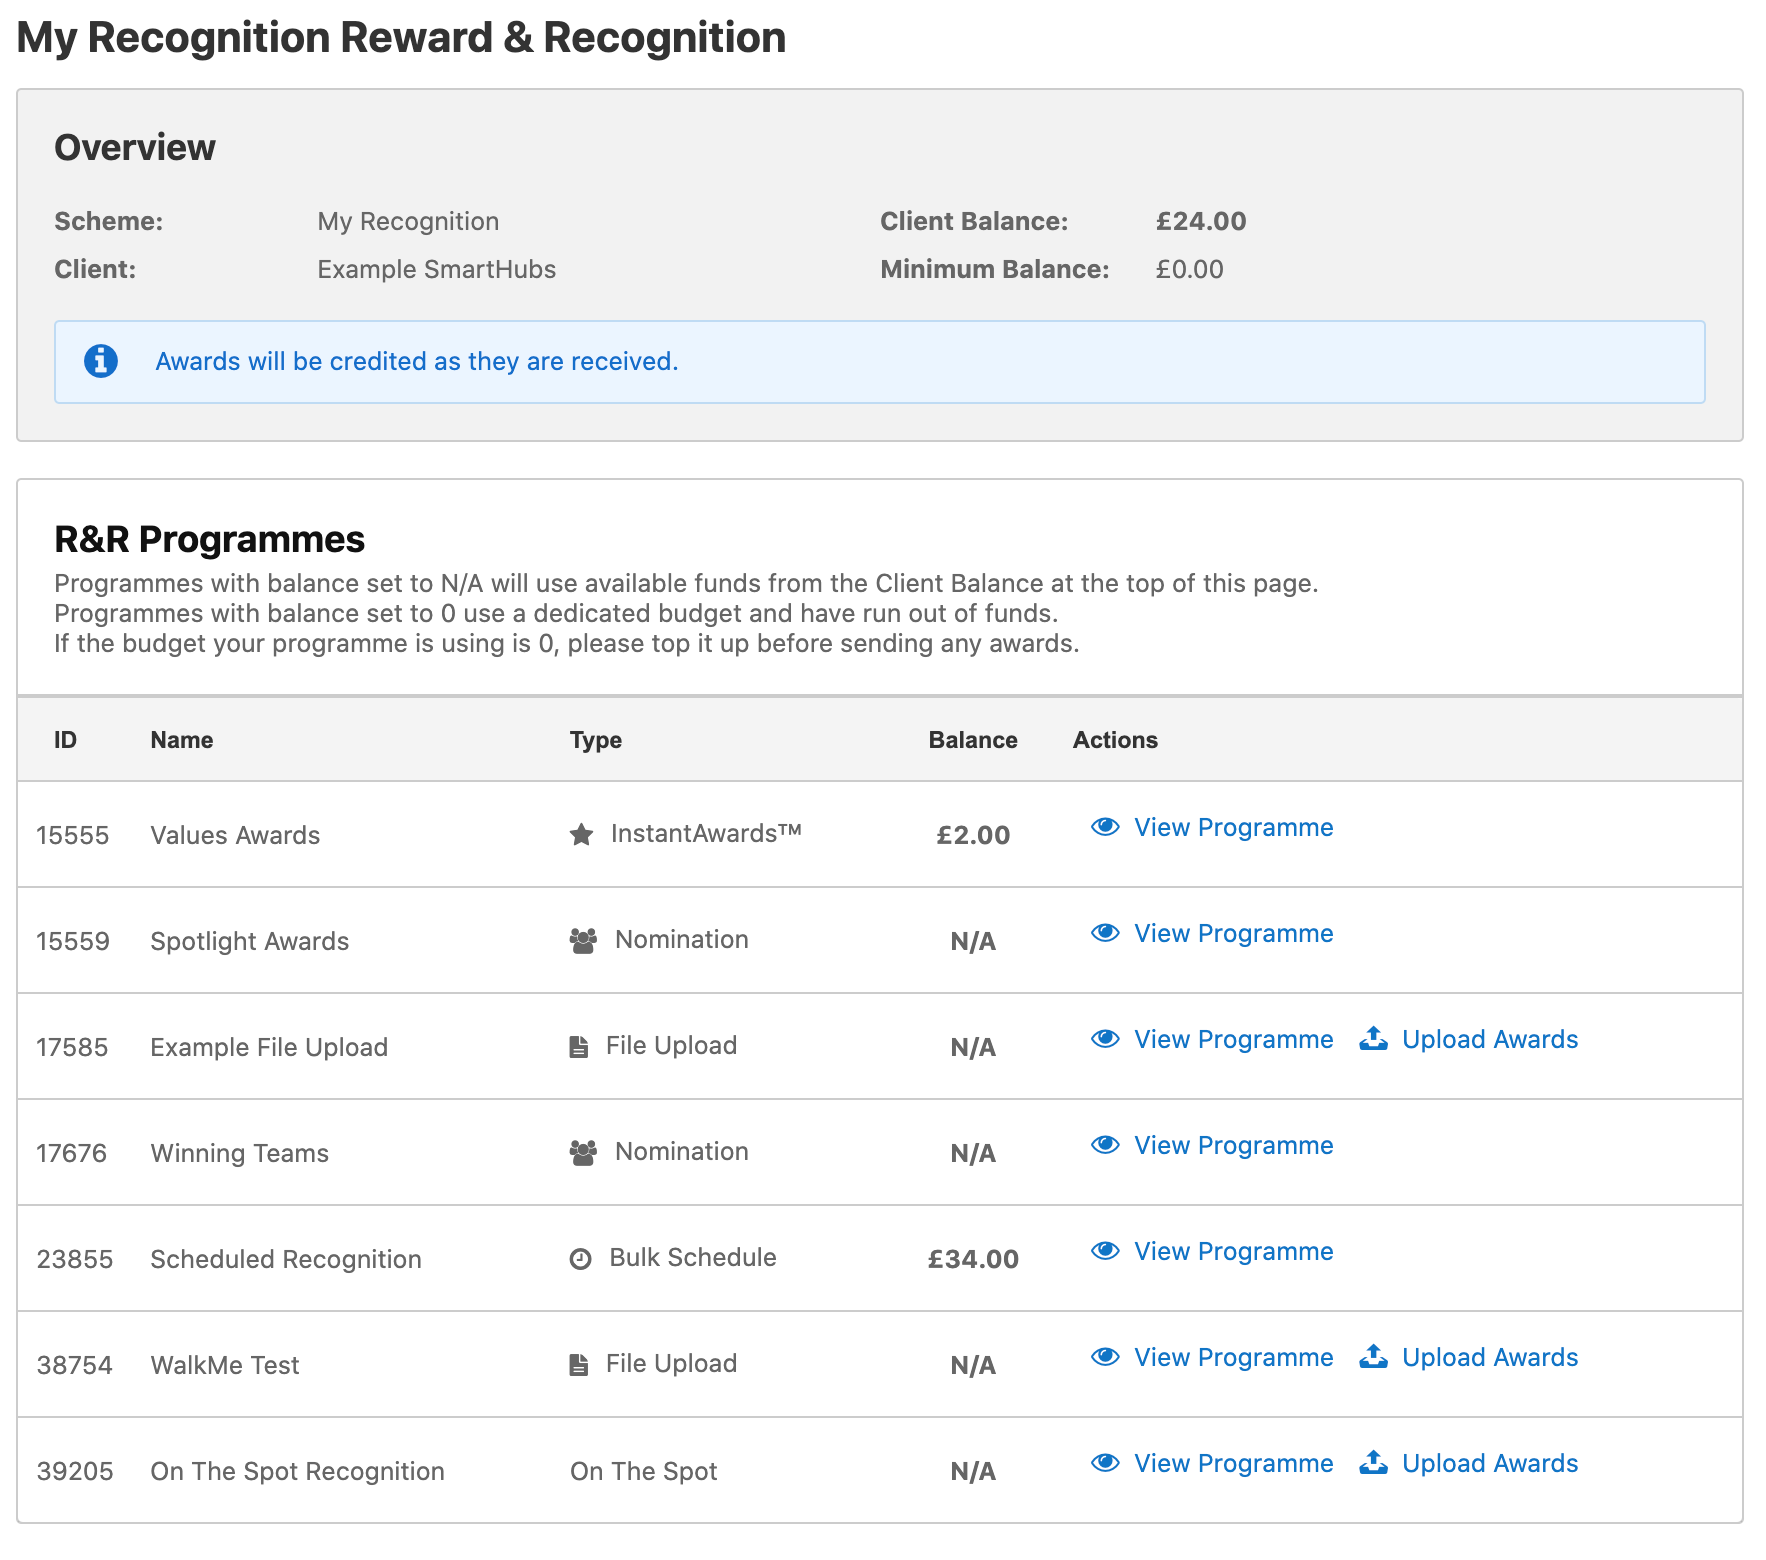1766x1560 pixels.
Task: Click the eye icon for Spotlight Awards programme
Action: (x=1104, y=932)
